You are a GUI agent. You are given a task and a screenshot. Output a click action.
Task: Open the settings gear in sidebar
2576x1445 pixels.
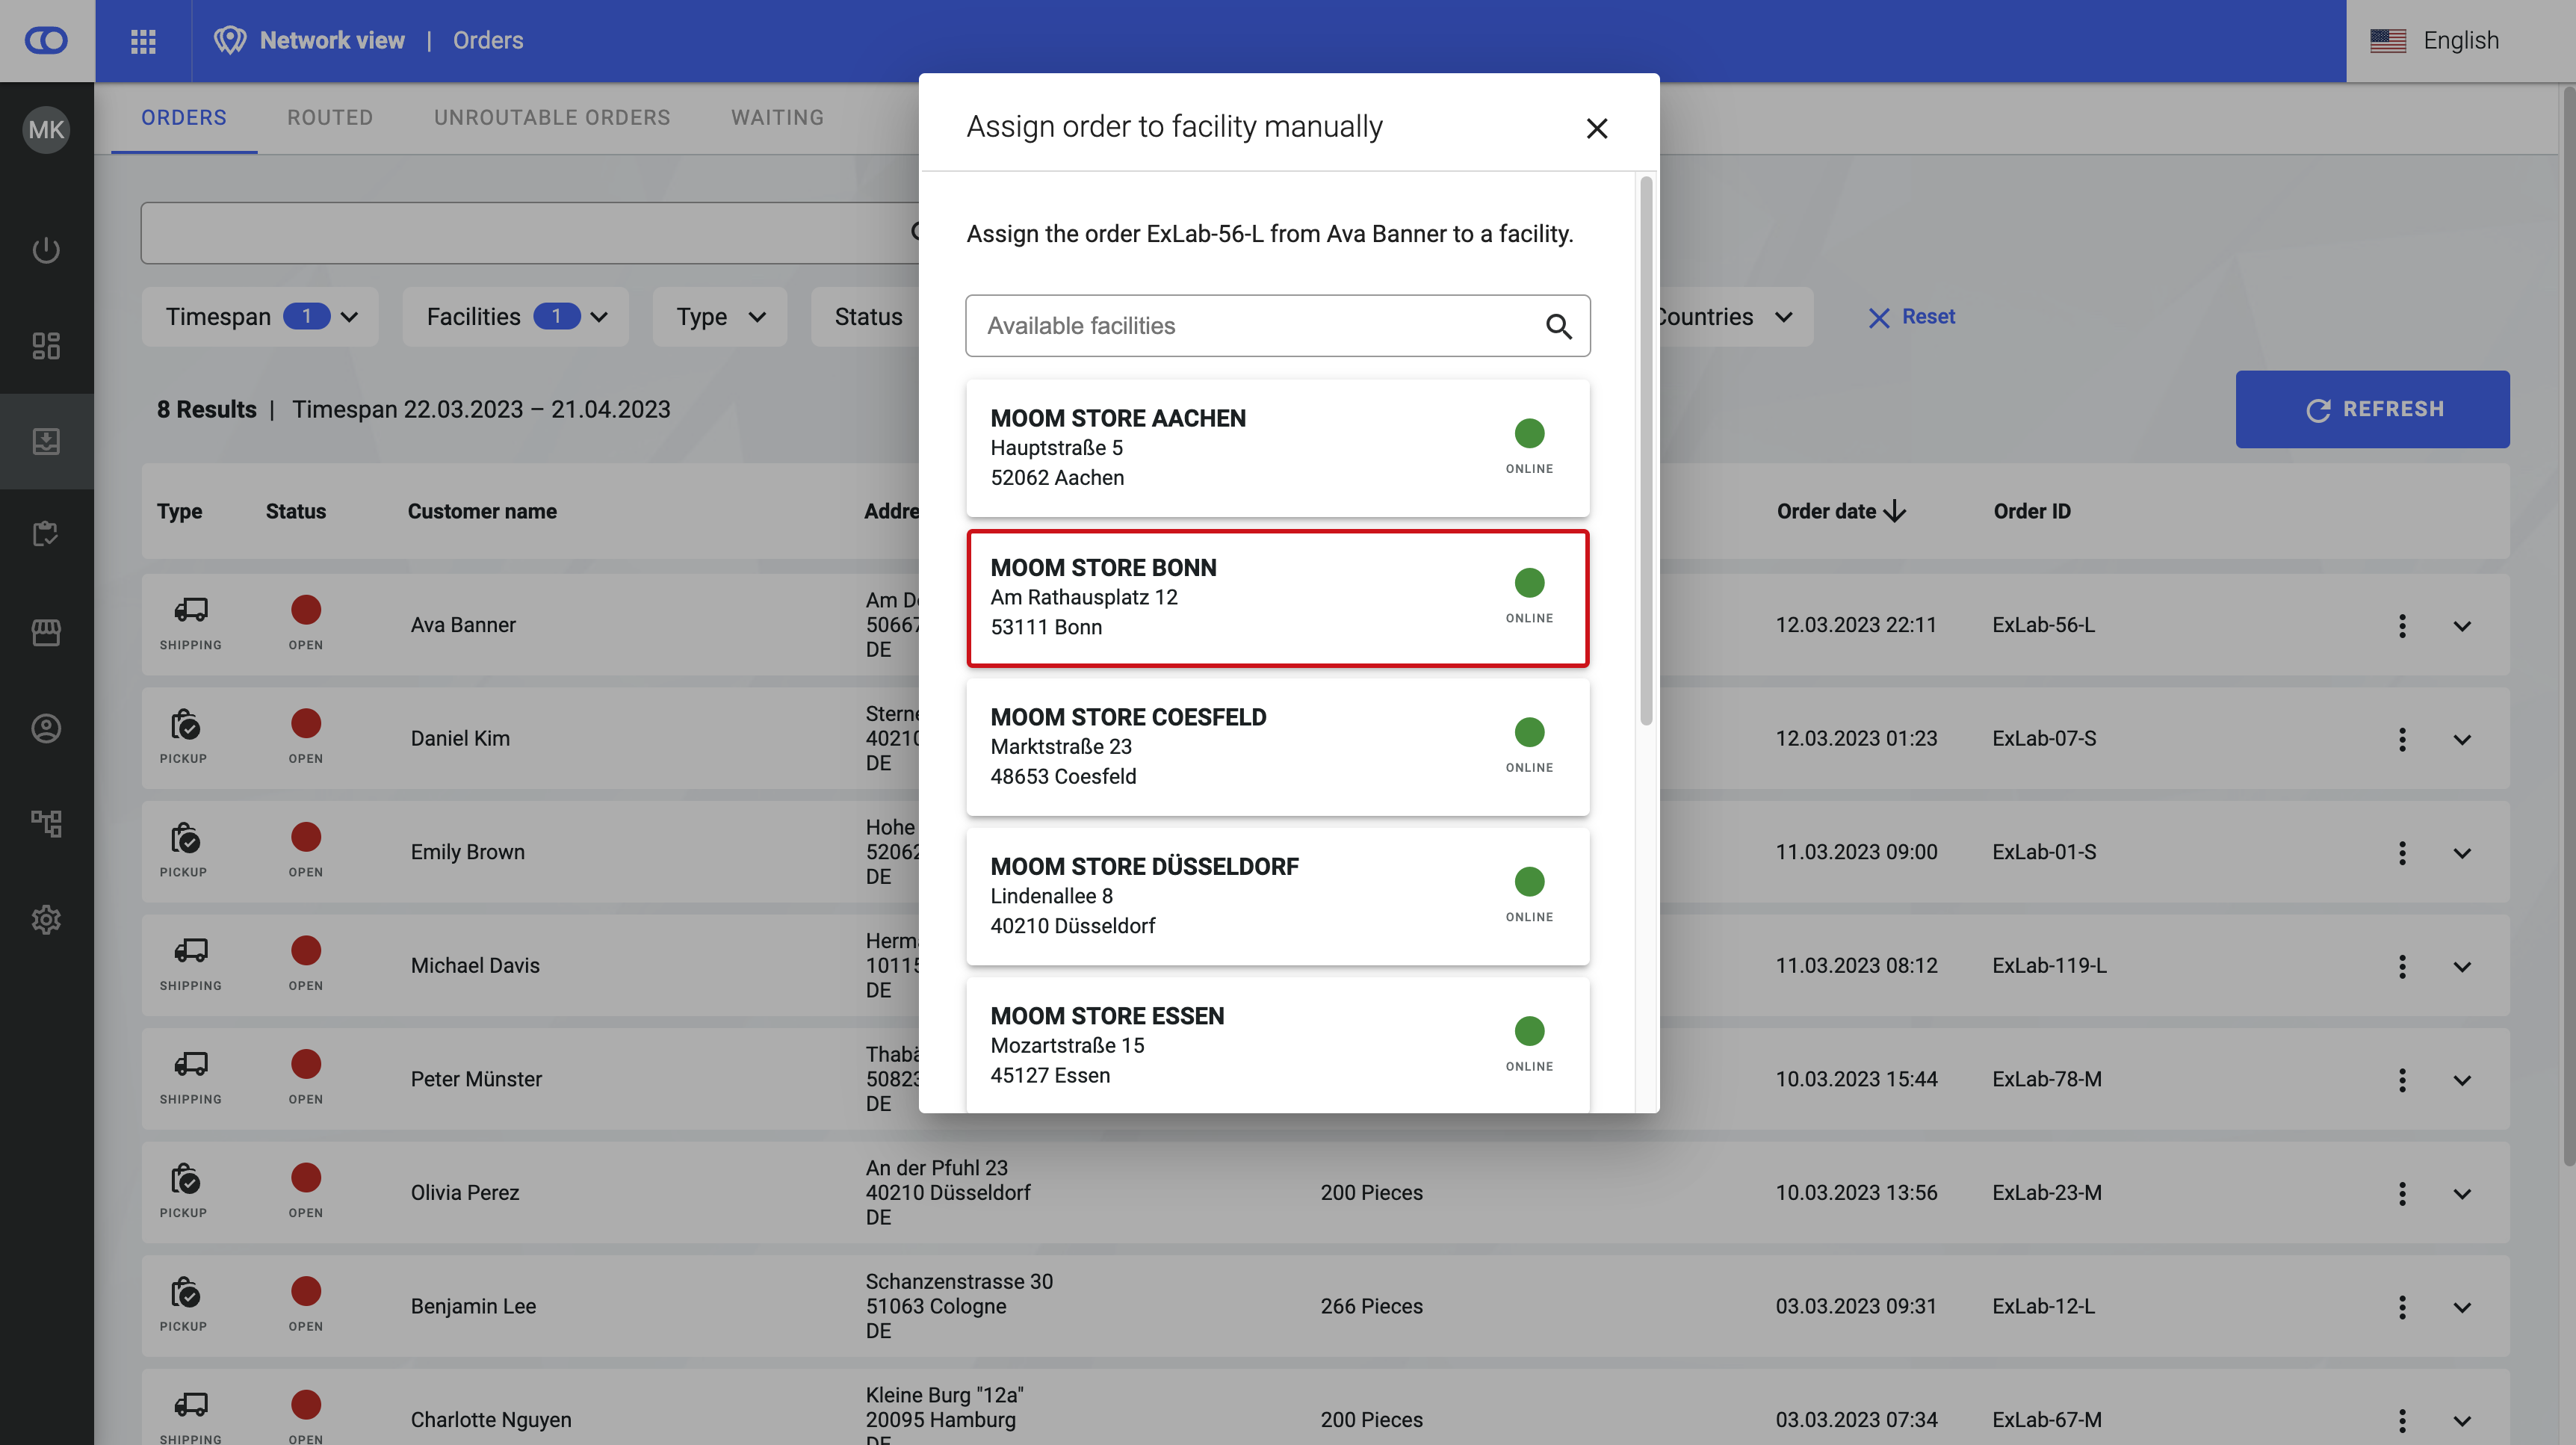[x=46, y=919]
